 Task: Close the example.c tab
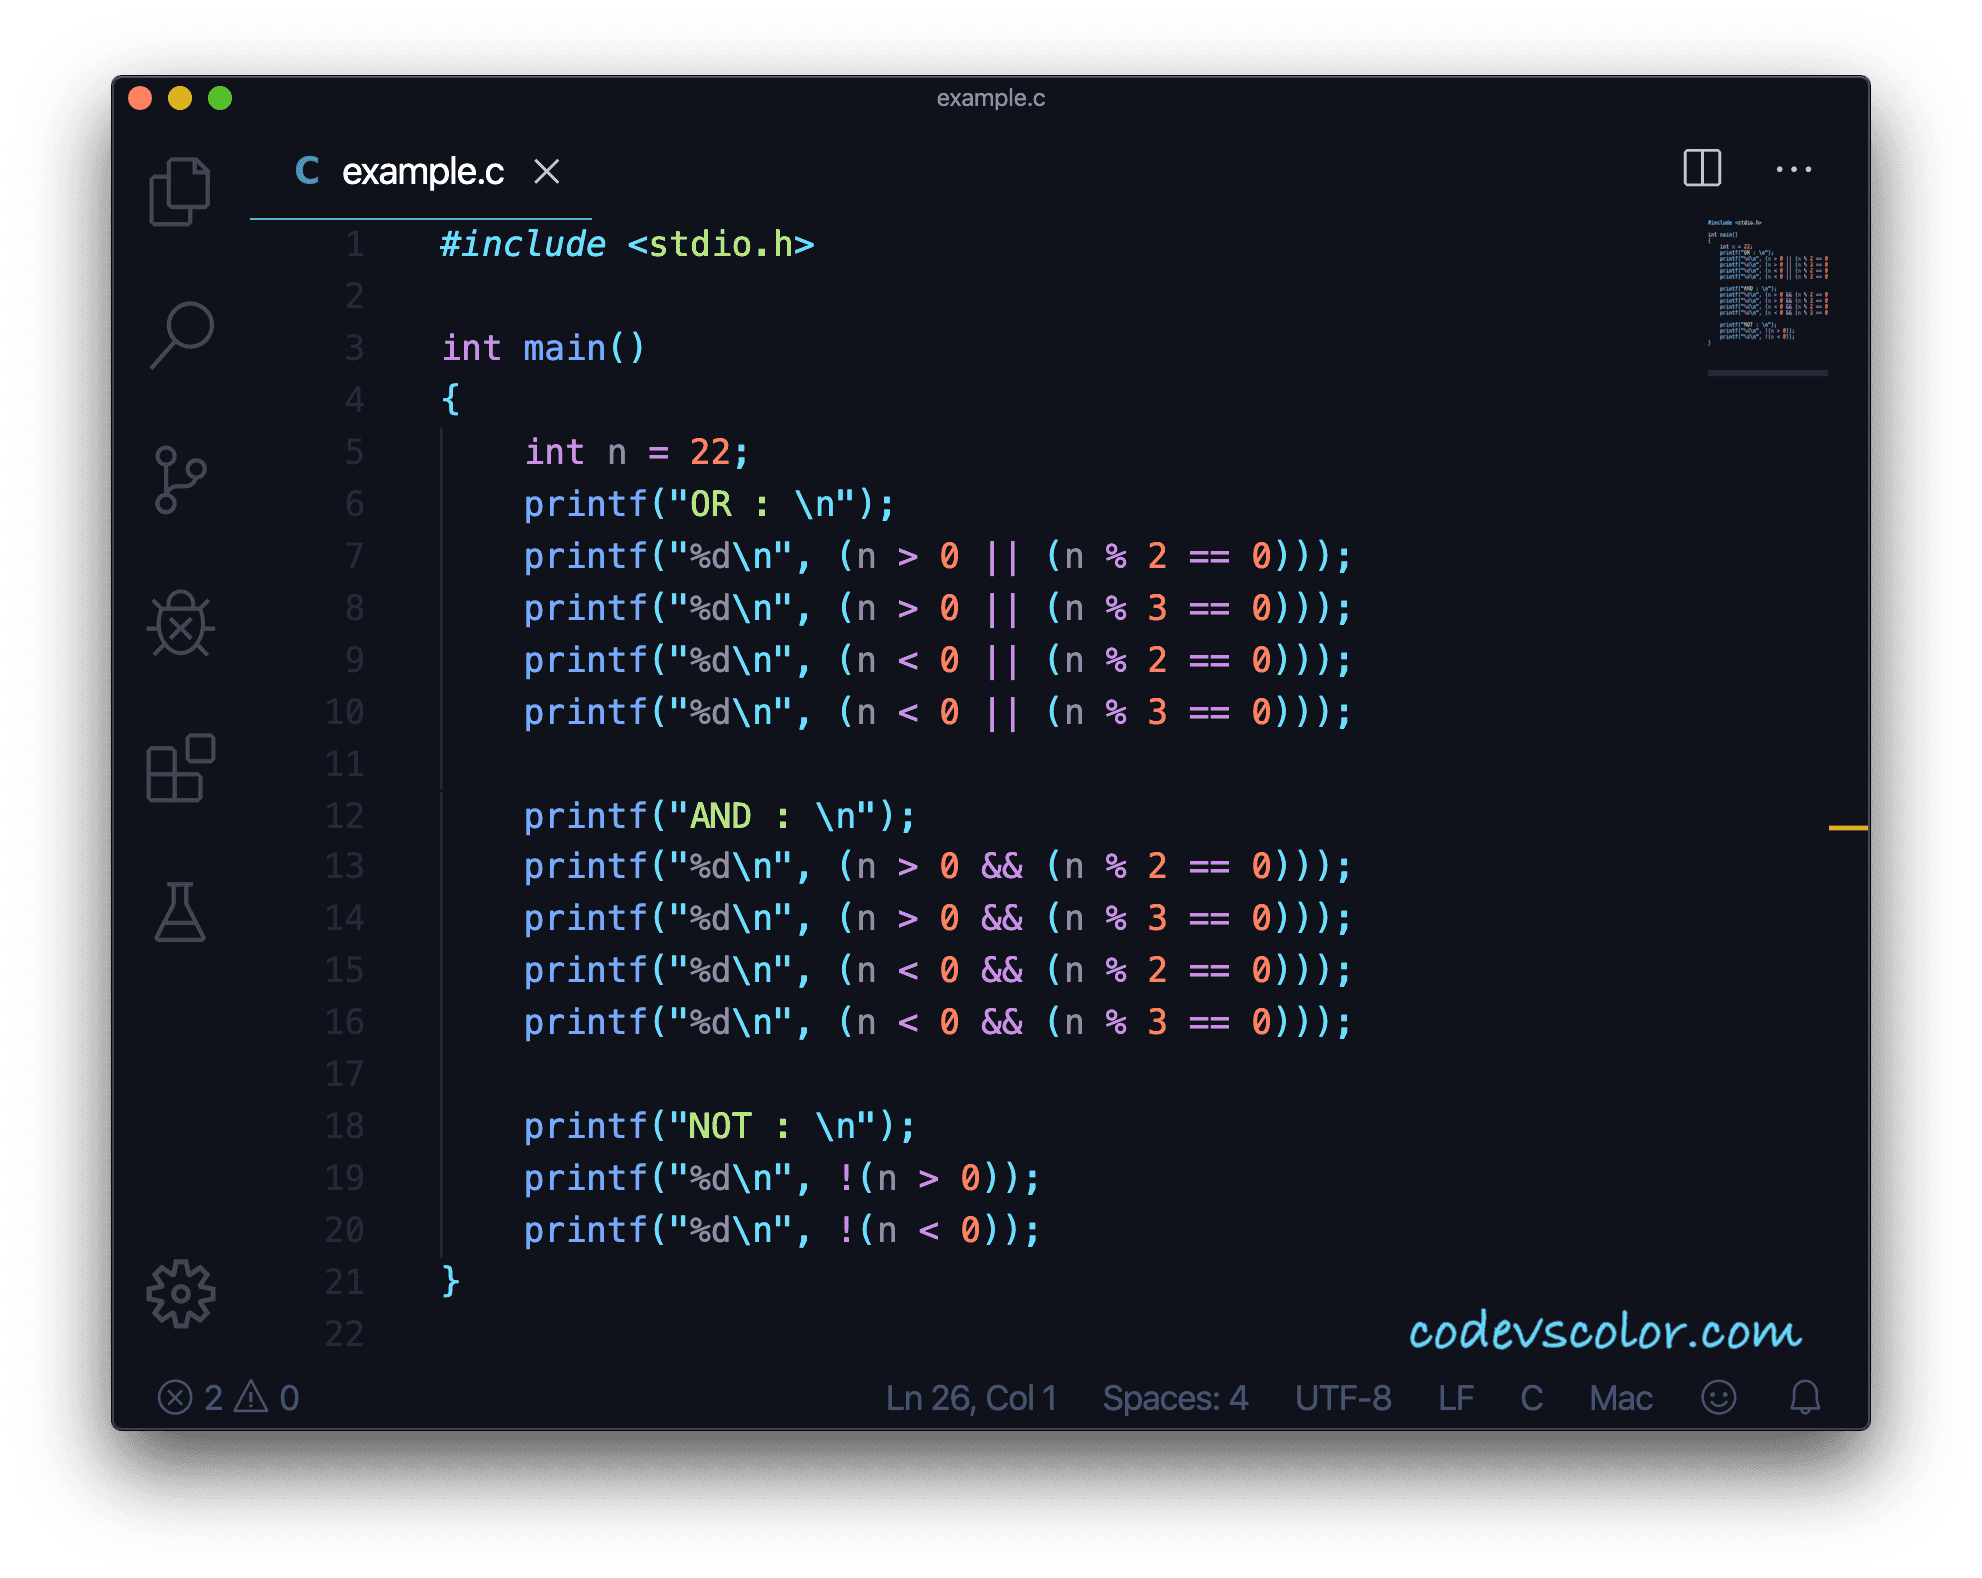(547, 172)
